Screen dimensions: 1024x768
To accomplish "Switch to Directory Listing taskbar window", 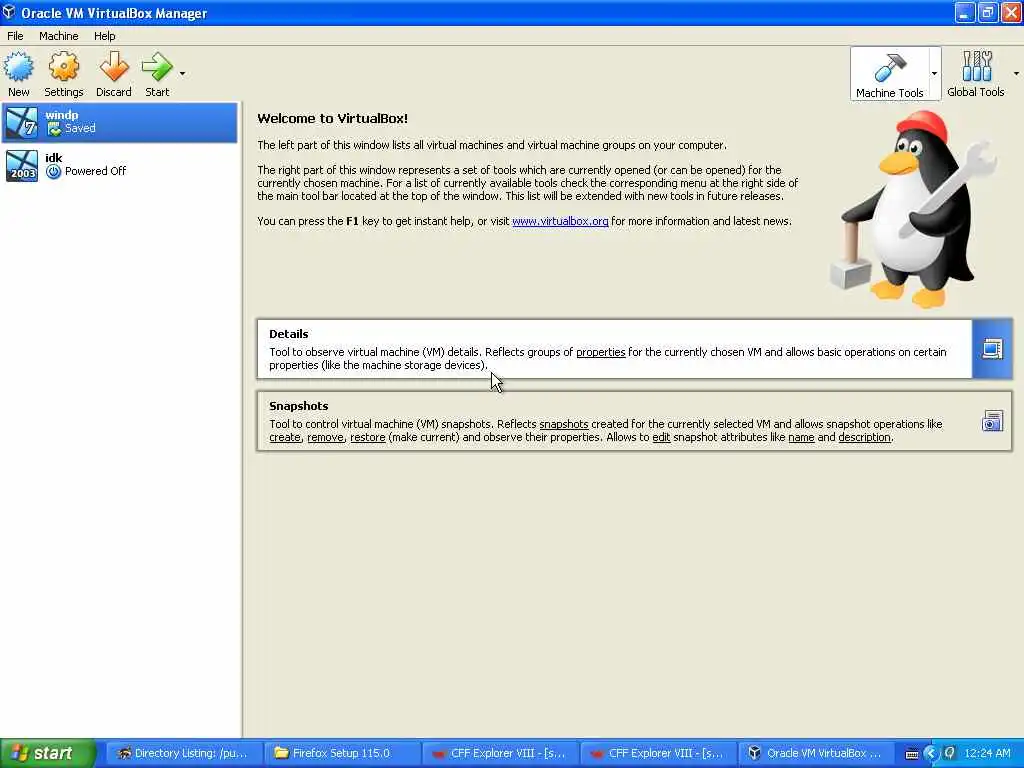I will 183,753.
